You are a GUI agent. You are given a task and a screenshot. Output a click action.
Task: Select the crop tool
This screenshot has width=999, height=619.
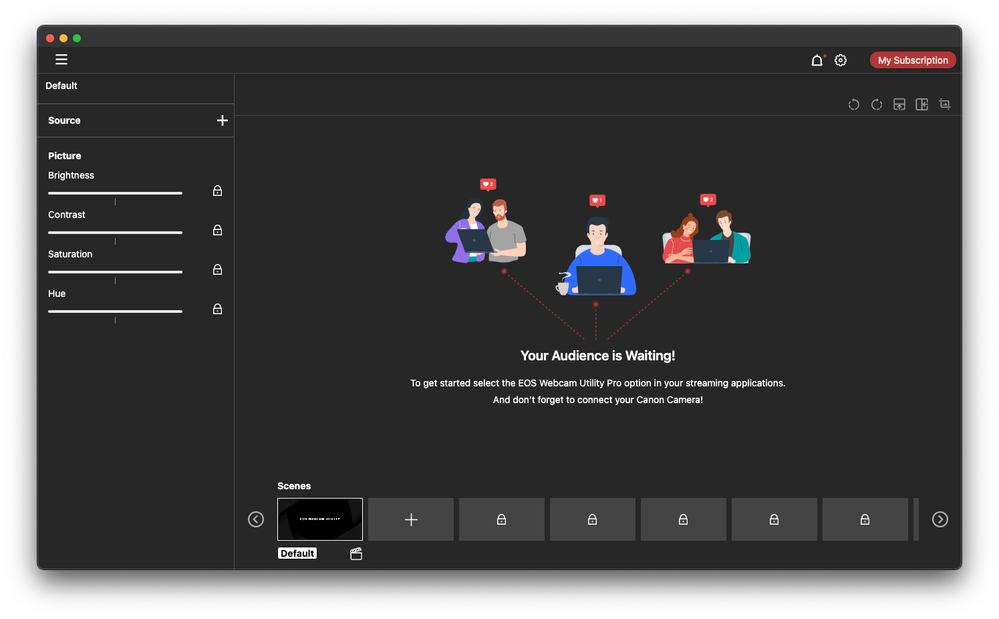945,104
